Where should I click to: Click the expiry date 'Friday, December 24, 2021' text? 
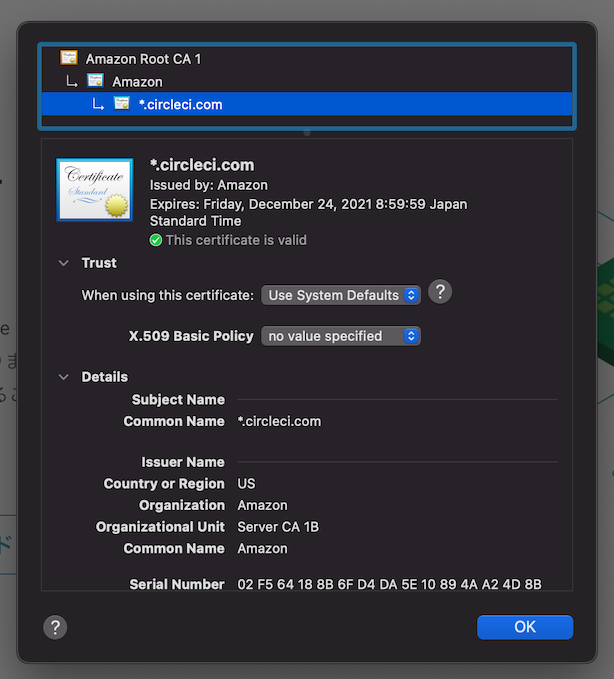(x=288, y=204)
